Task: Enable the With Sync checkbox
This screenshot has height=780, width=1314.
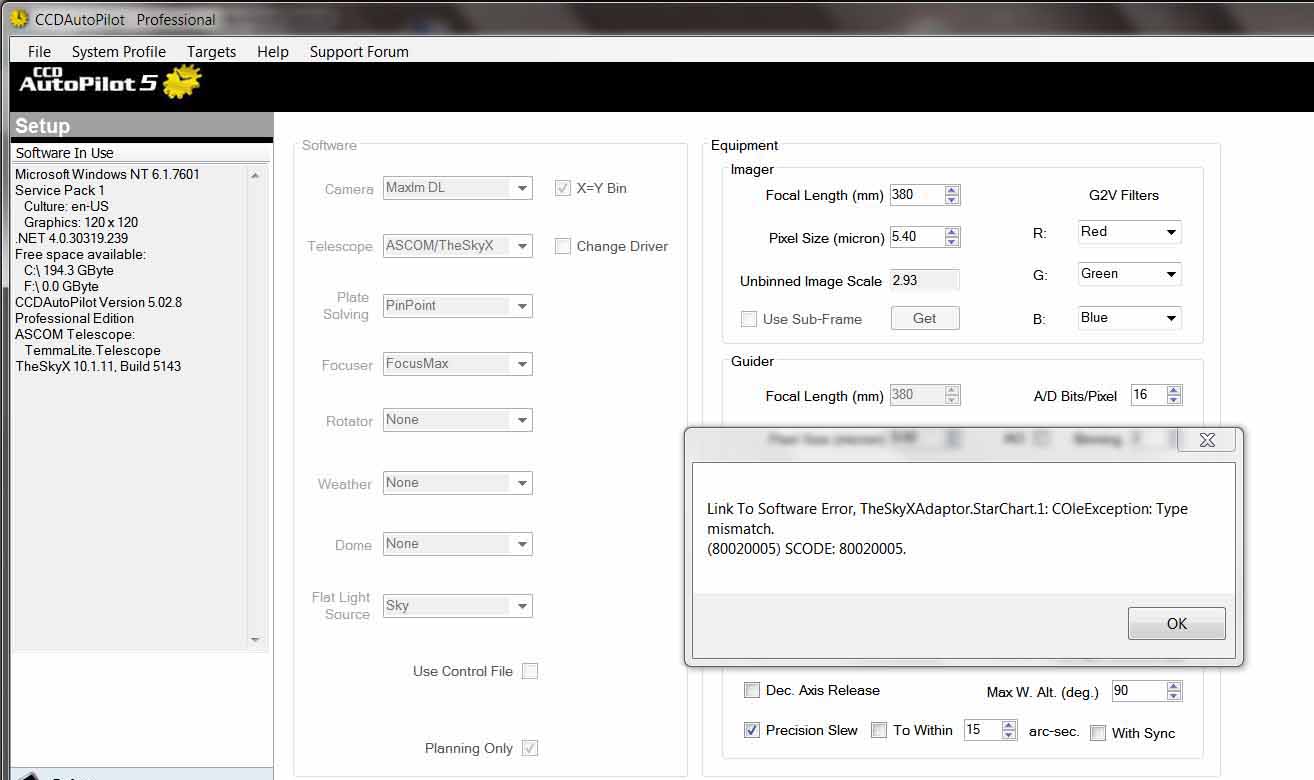Action: pos(1098,733)
